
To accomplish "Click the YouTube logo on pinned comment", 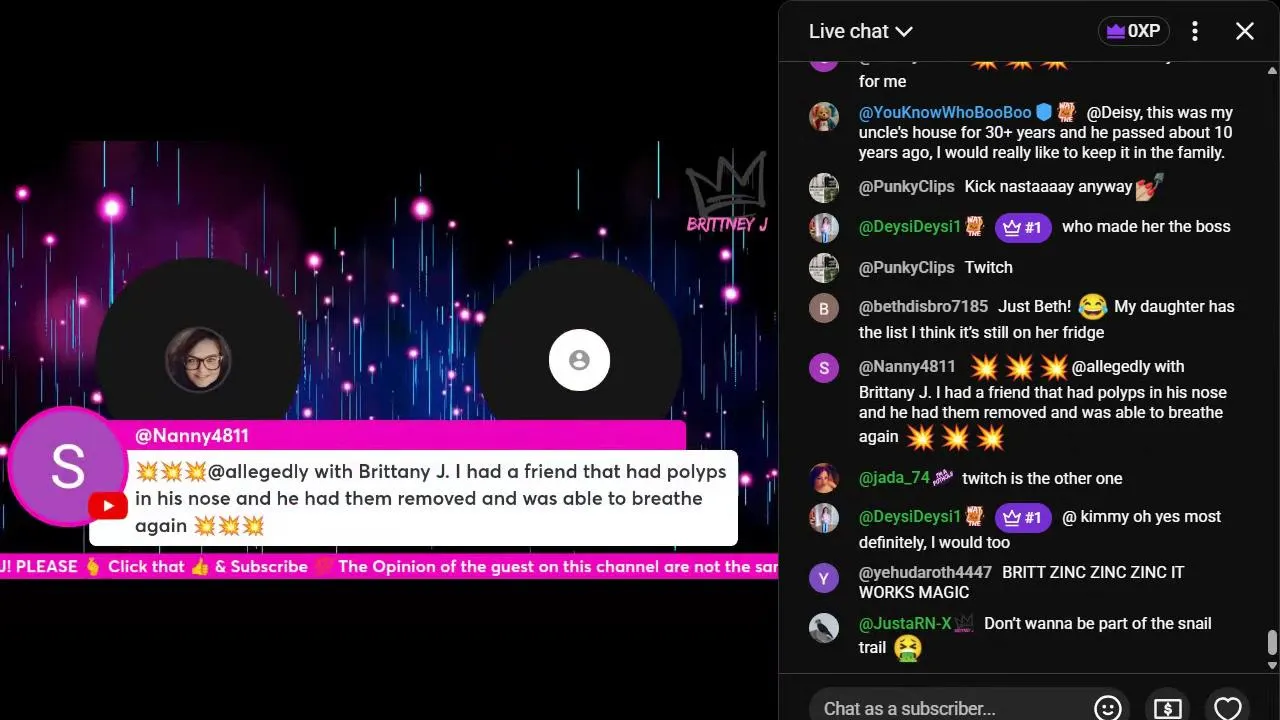I will [108, 506].
